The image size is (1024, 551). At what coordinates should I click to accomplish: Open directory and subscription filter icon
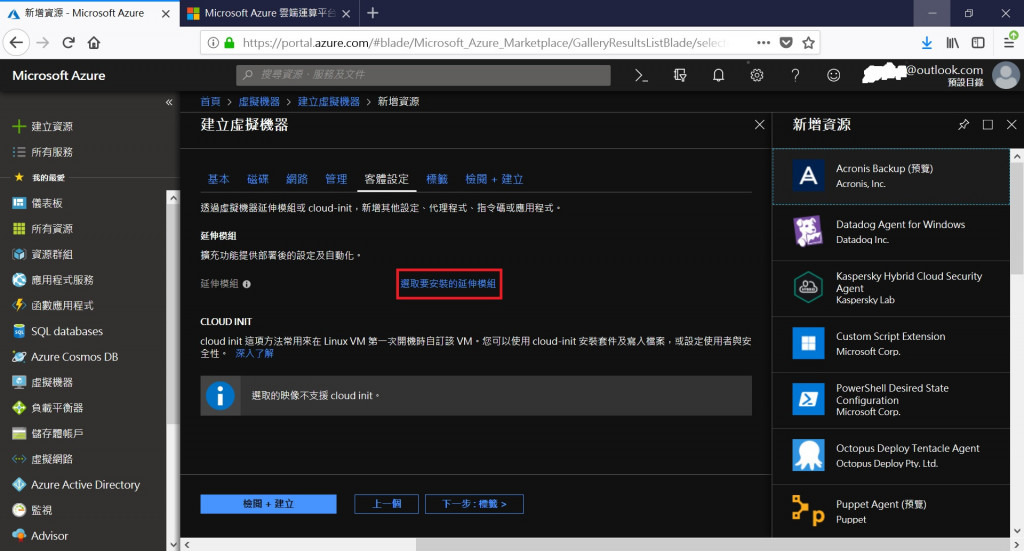pyautogui.click(x=680, y=75)
